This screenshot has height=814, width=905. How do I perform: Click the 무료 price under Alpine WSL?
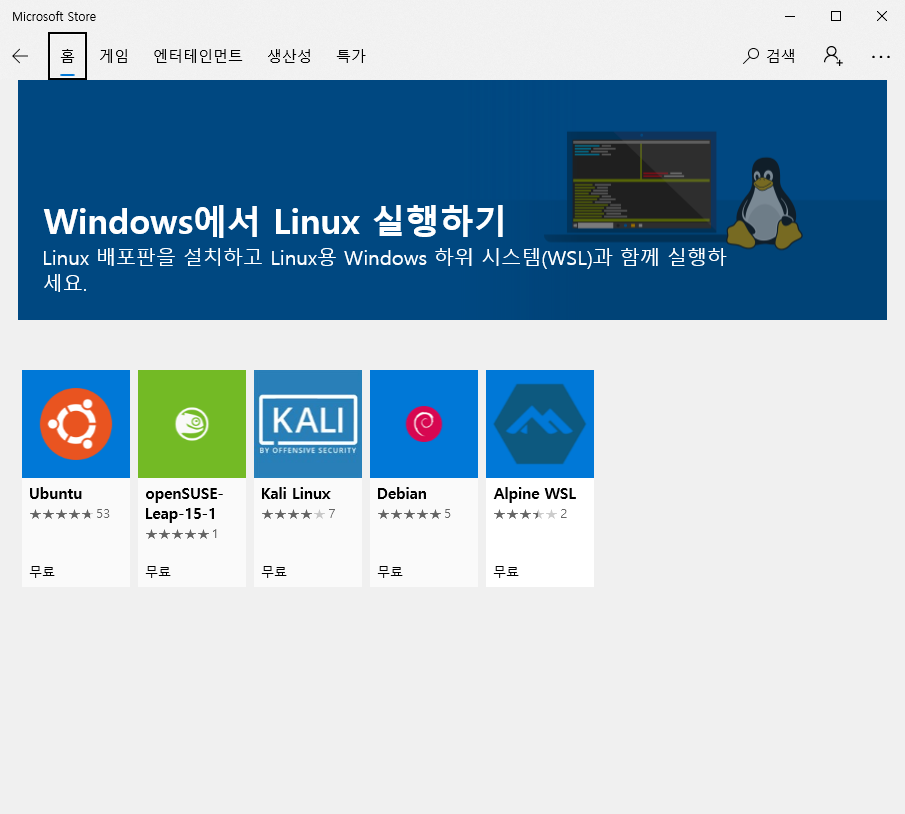coord(506,572)
